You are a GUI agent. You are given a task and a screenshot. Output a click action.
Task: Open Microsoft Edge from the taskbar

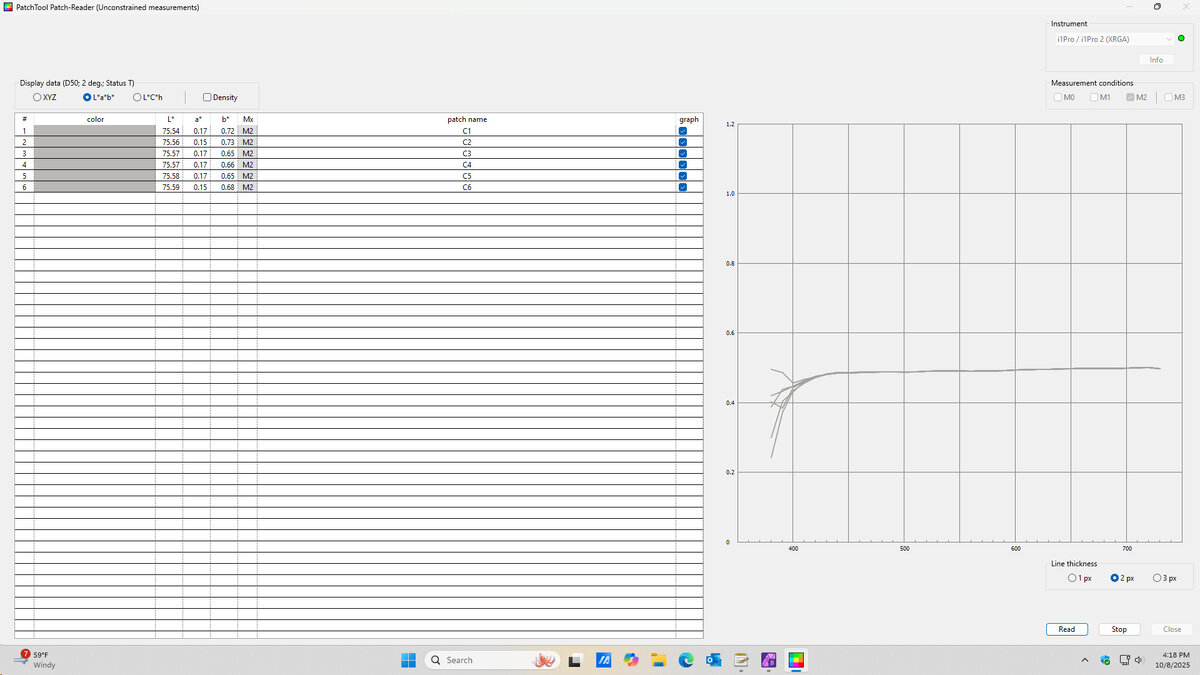pyautogui.click(x=686, y=660)
